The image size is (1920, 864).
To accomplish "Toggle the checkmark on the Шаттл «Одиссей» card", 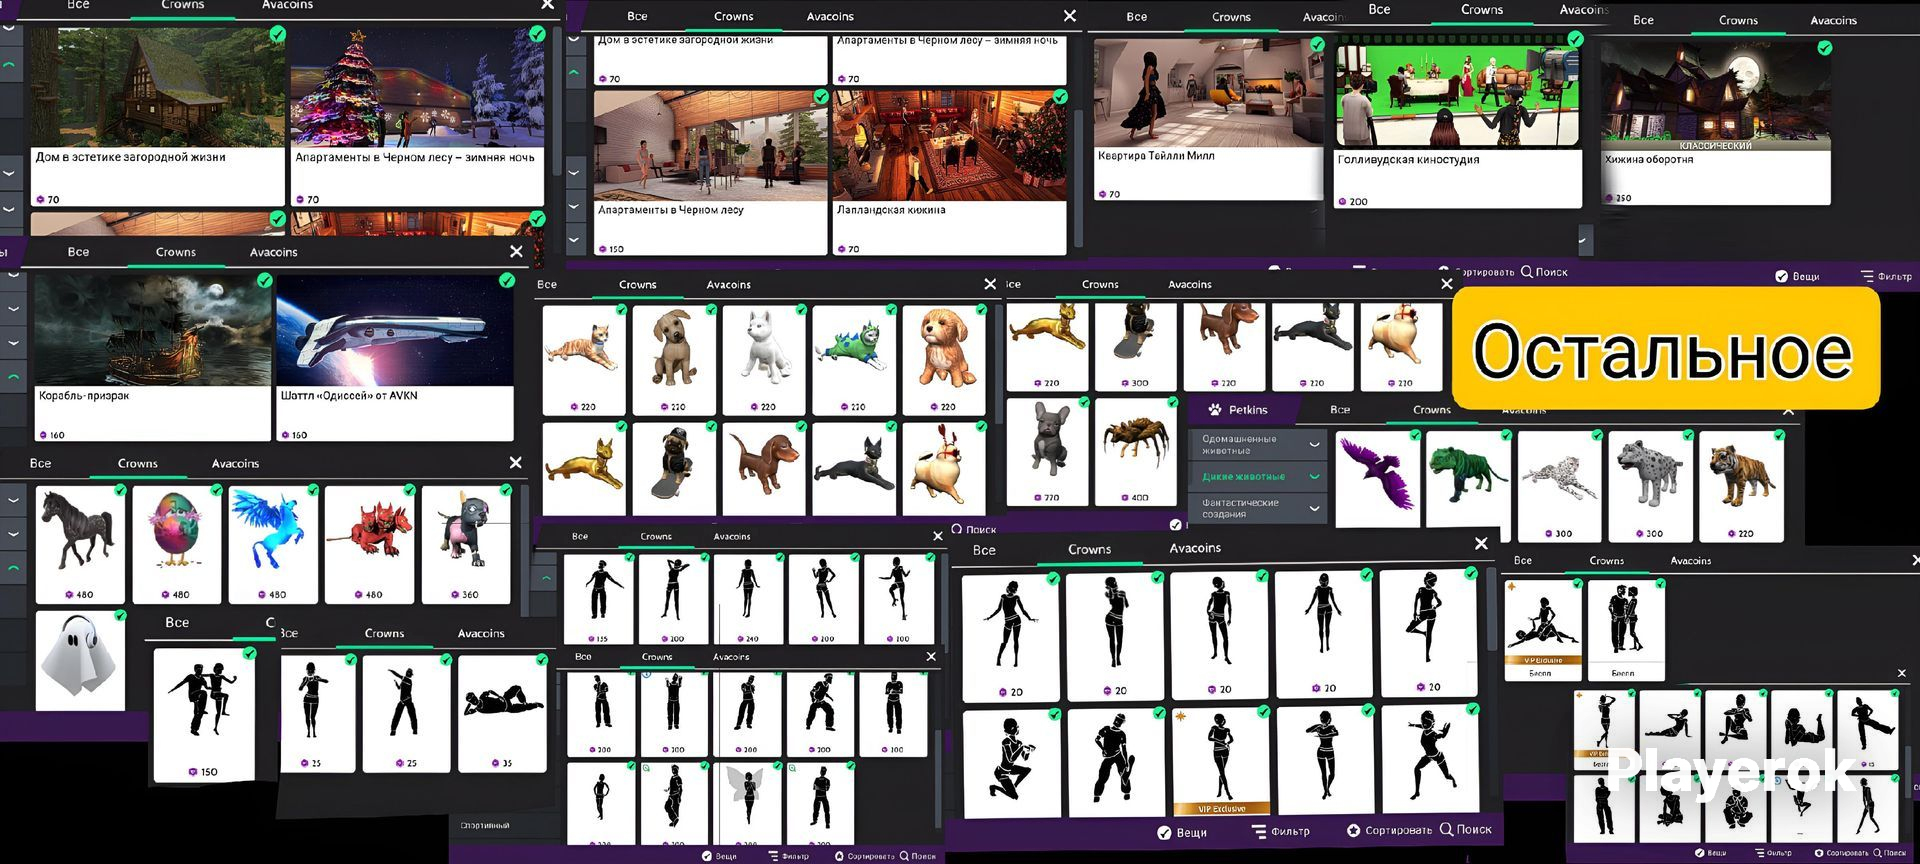I will (507, 280).
